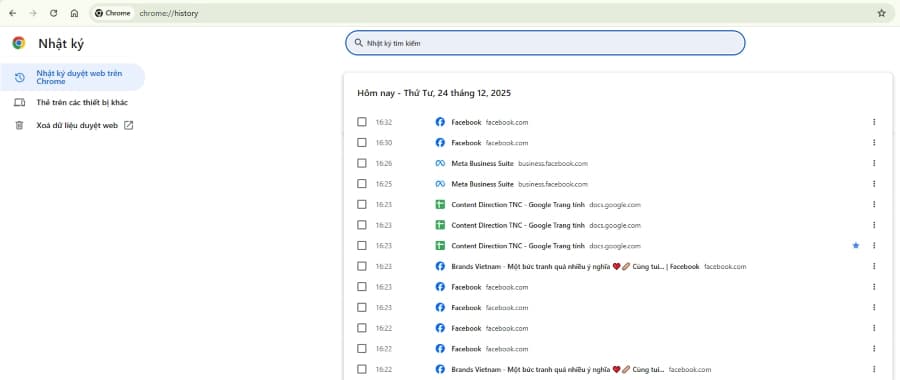Click the 16:32 timestamp text
900x380 pixels.
[384, 122]
